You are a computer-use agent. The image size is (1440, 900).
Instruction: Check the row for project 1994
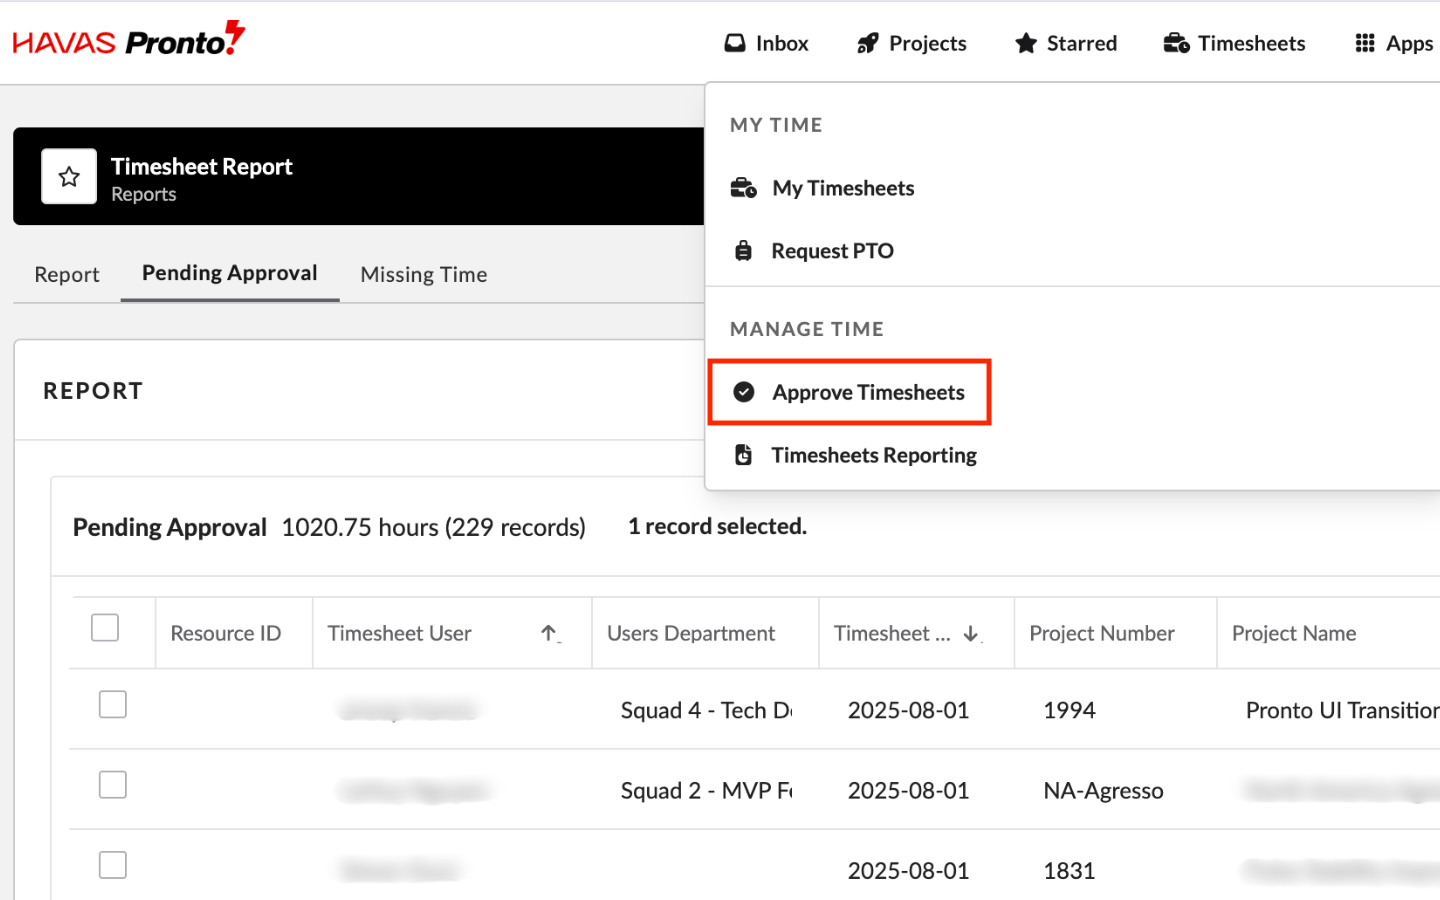click(x=113, y=704)
